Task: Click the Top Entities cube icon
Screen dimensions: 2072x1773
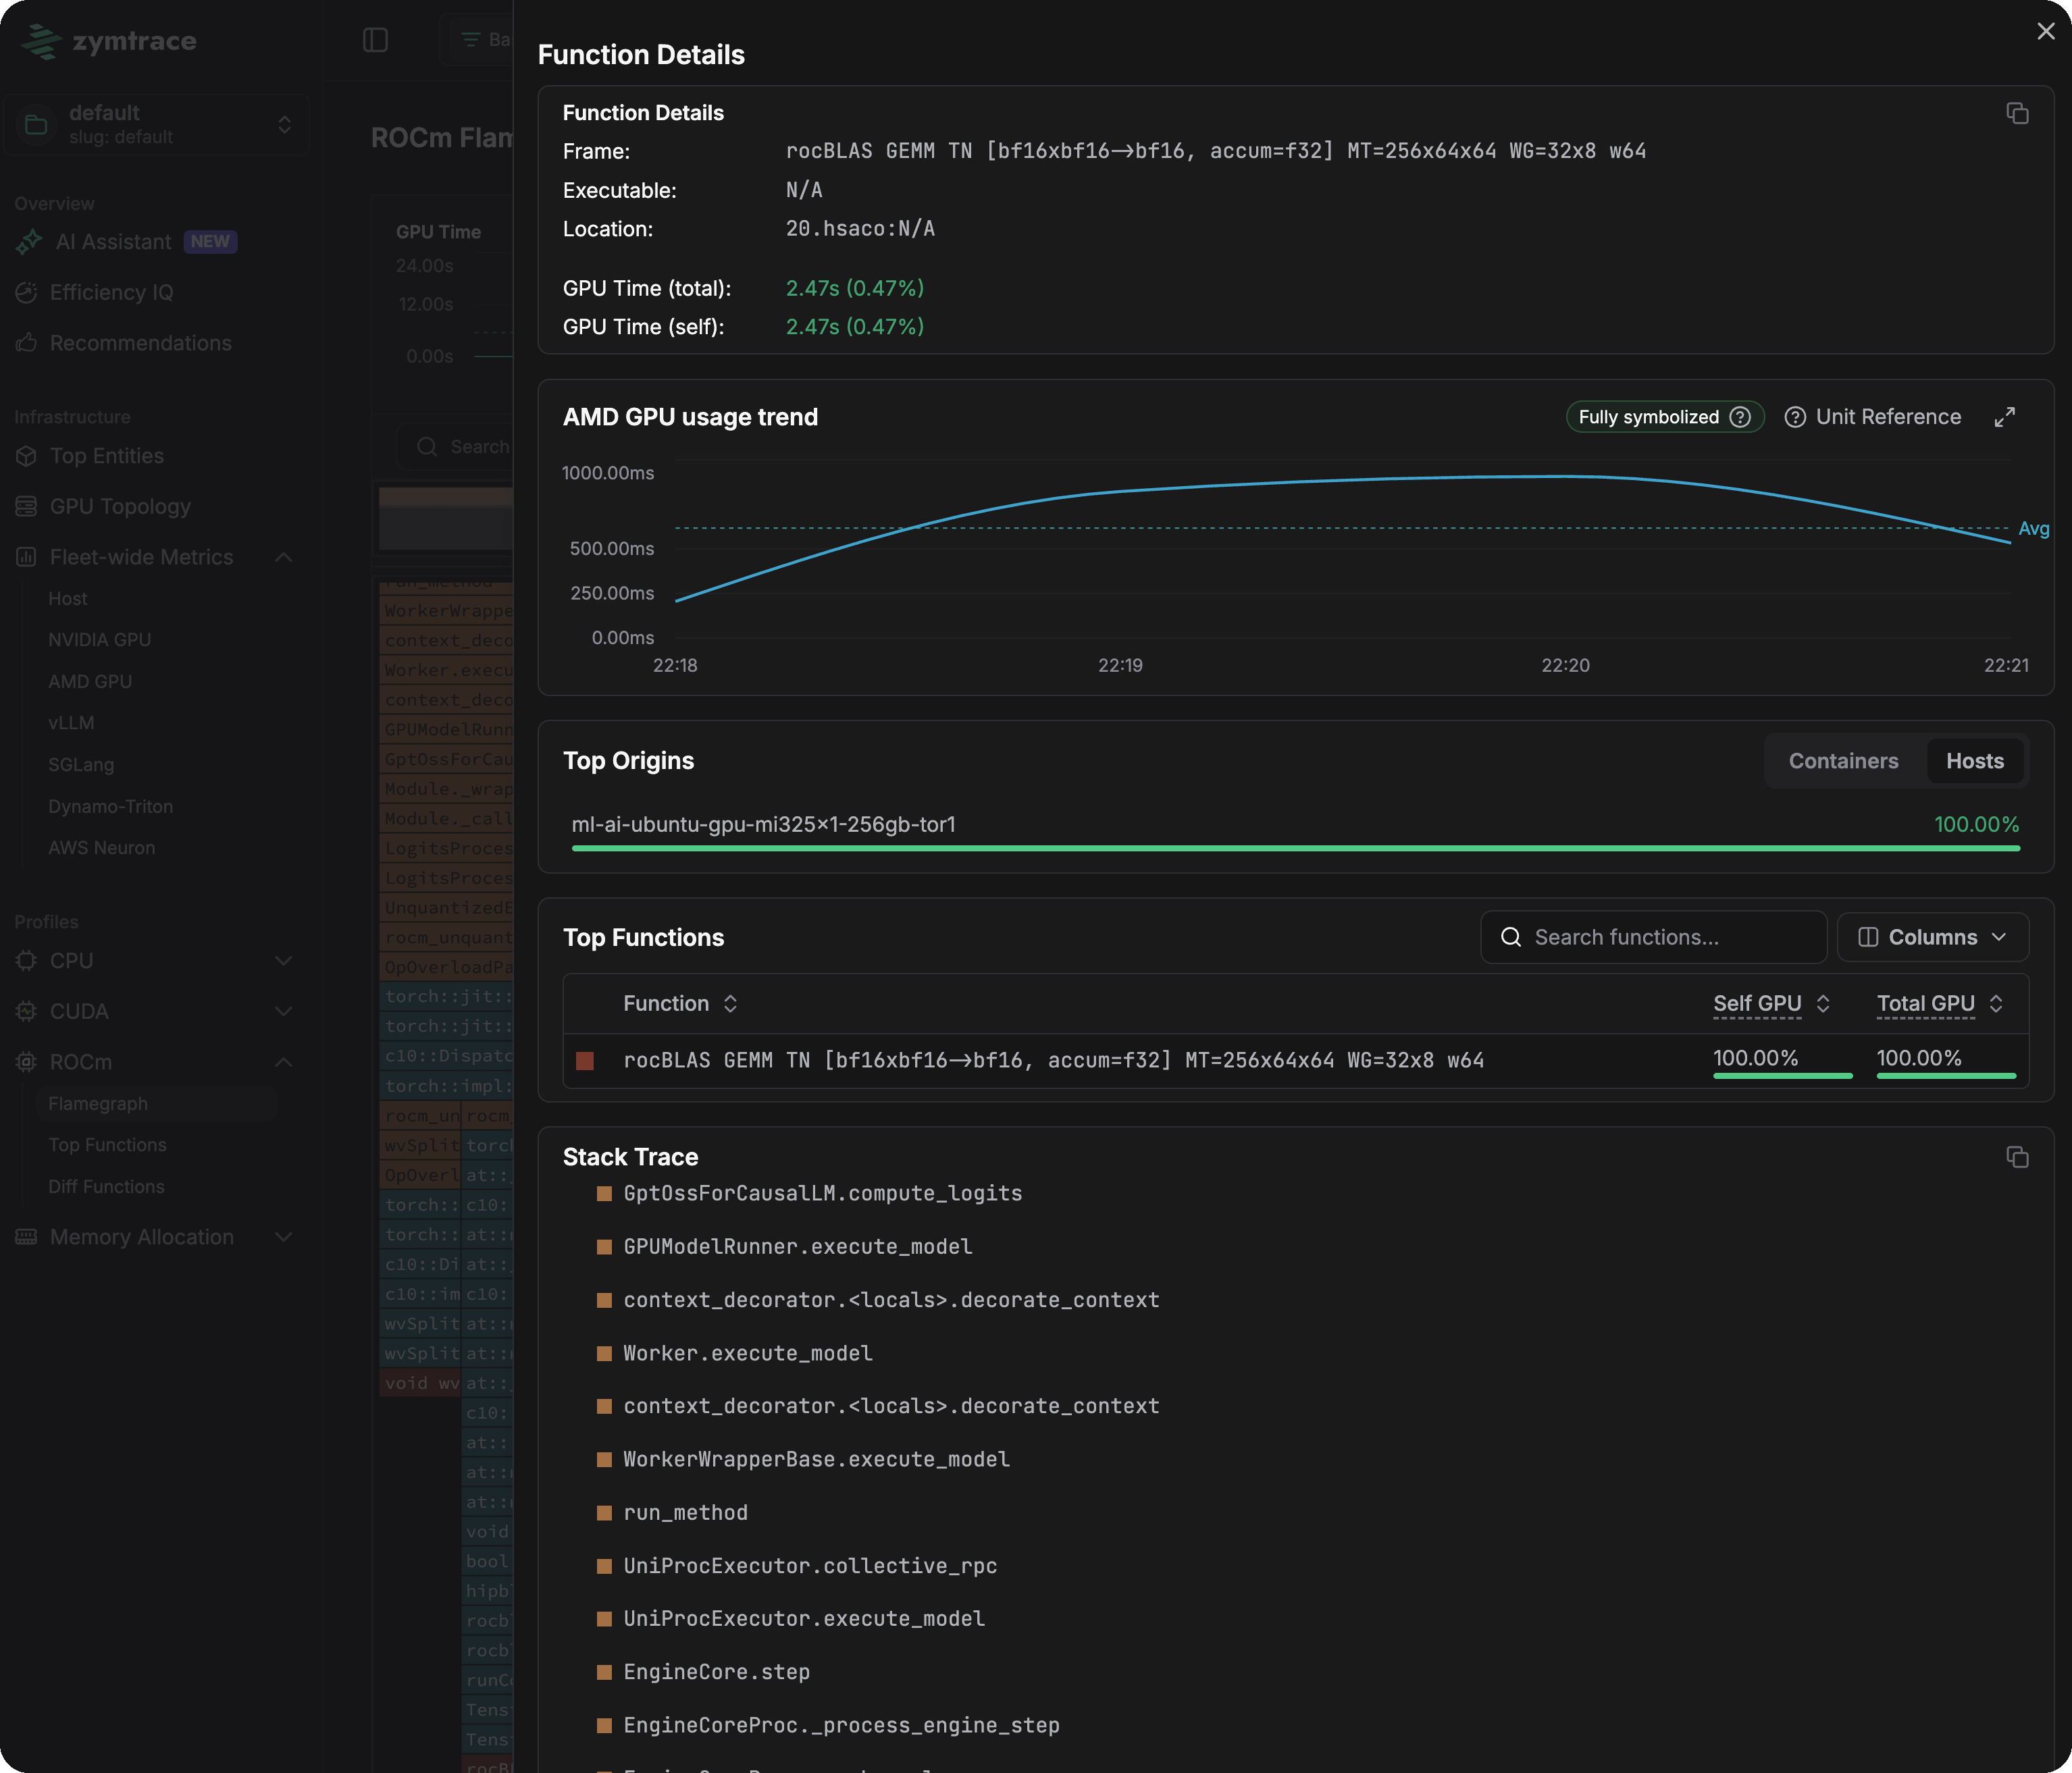Action: tap(26, 456)
